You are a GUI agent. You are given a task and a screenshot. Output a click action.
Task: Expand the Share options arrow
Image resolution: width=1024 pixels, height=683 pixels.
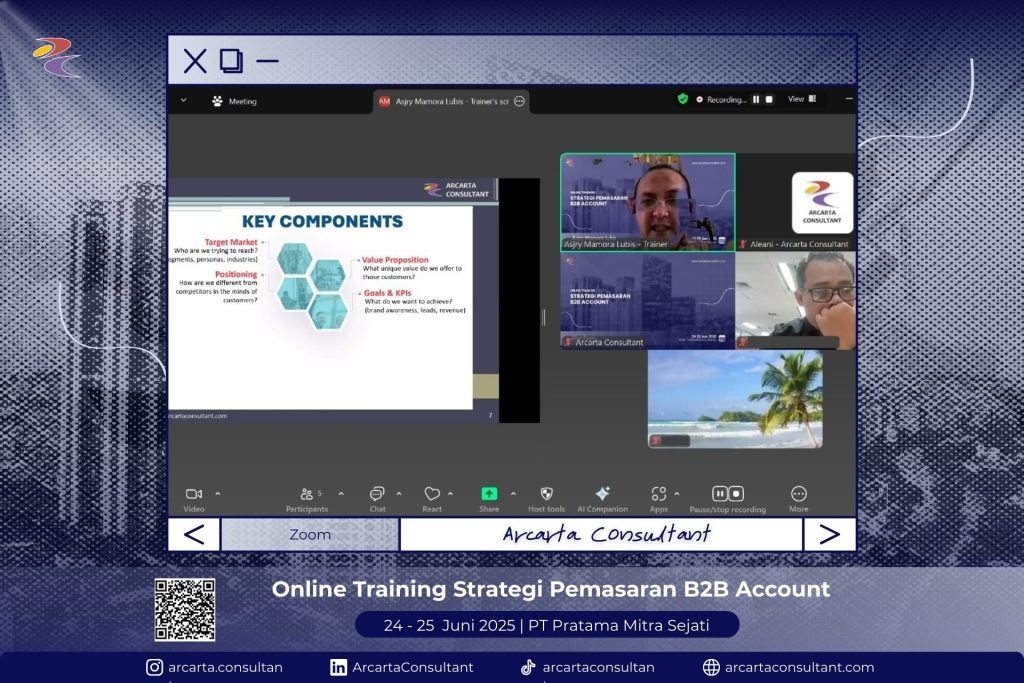[513, 493]
